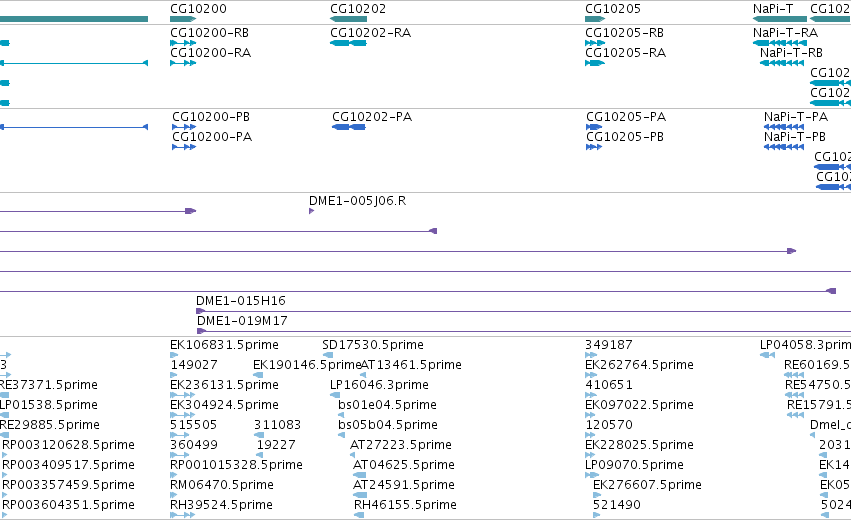Select the CG10202-RA transcript feature

pyautogui.click(x=348, y=43)
